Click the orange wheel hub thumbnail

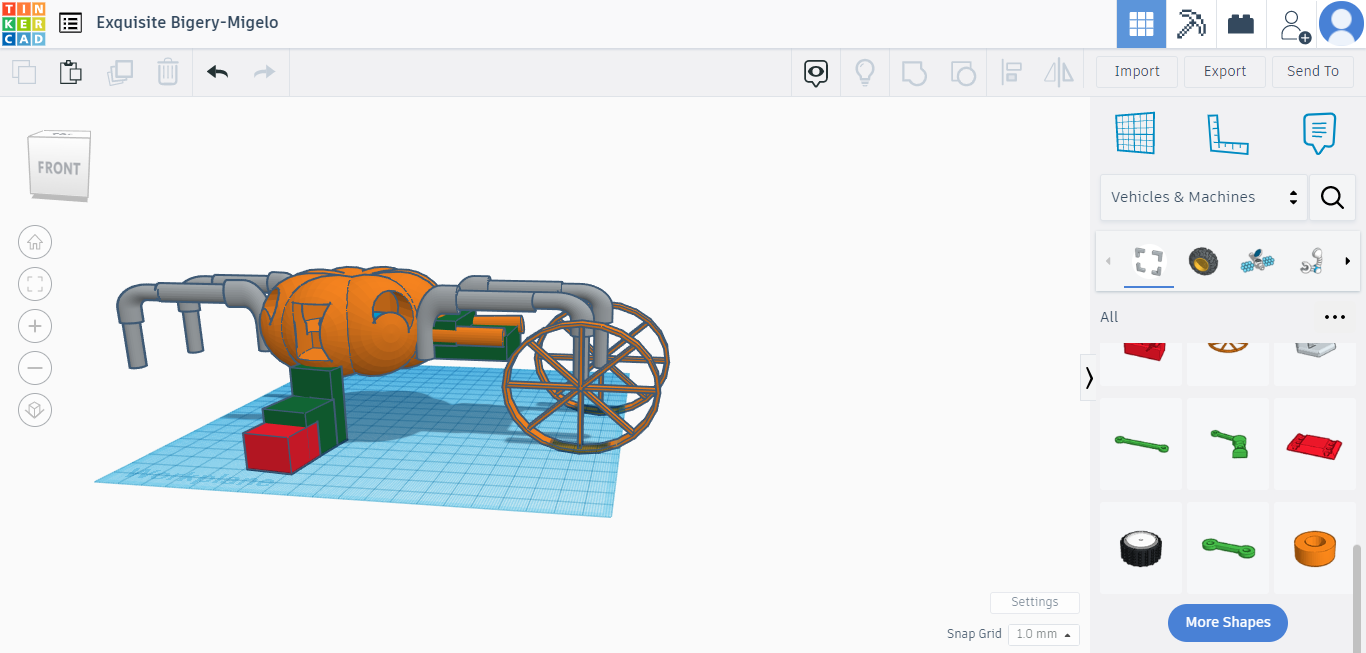1314,548
